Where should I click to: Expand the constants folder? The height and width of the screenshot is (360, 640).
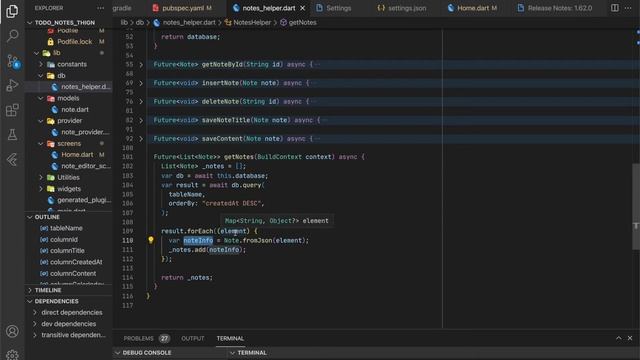41,64
